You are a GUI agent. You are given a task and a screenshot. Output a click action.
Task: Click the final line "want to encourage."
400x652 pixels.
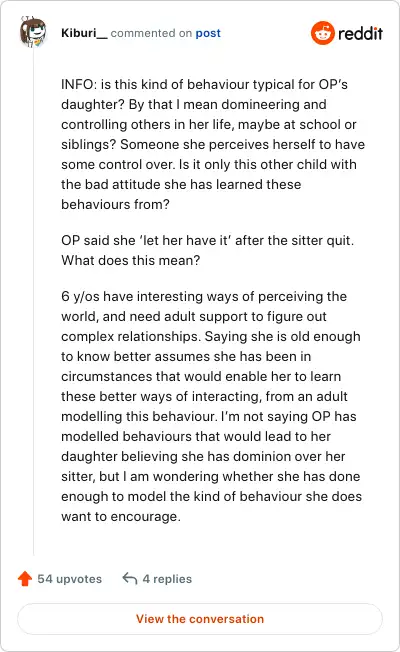pyautogui.click(x=121, y=516)
